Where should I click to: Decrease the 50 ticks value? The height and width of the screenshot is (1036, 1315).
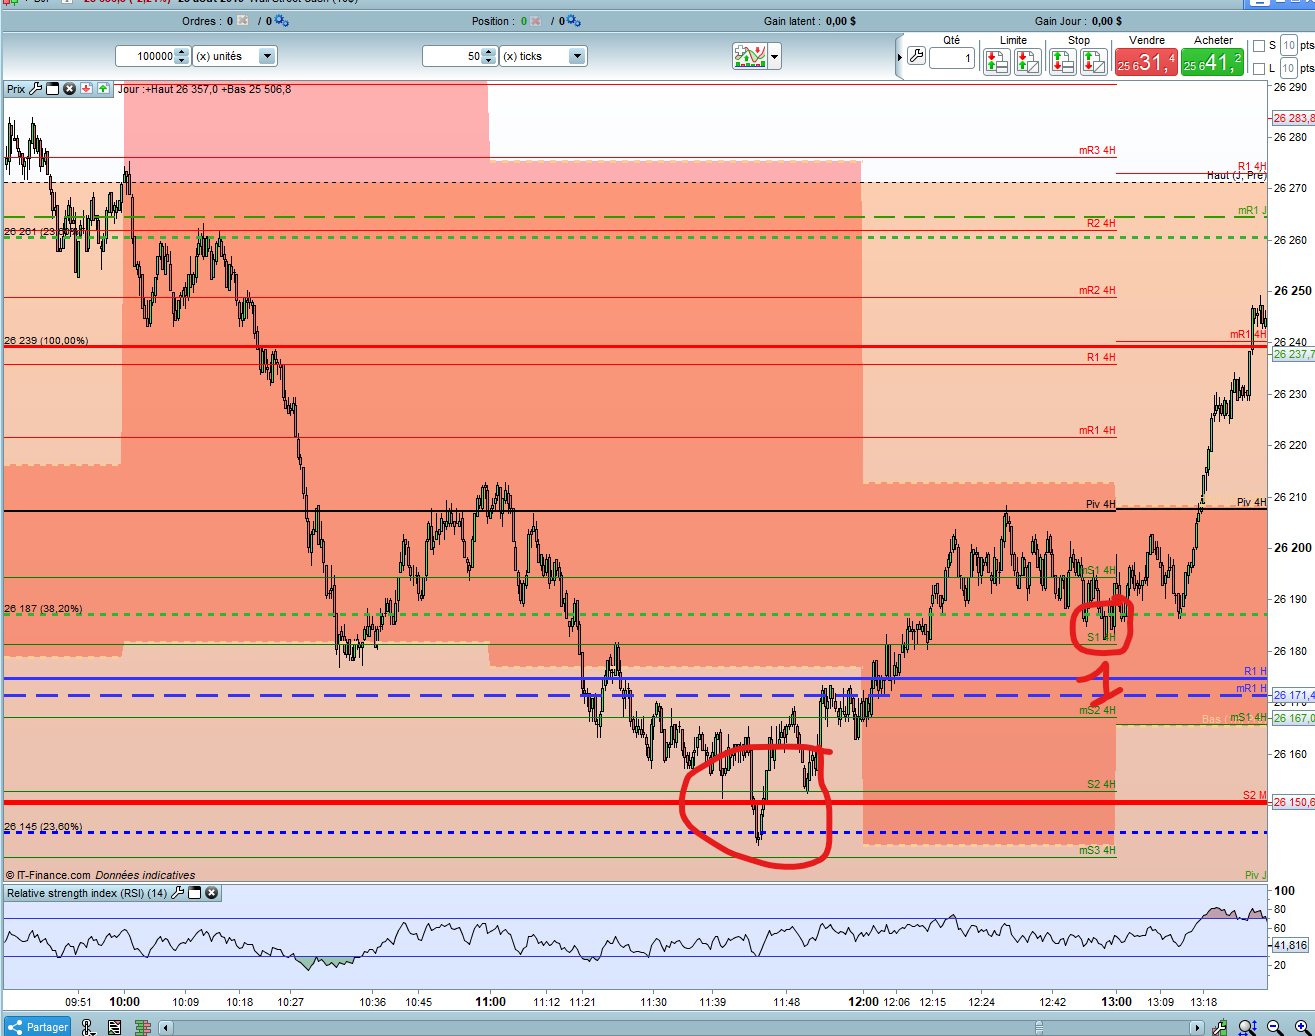coord(489,61)
